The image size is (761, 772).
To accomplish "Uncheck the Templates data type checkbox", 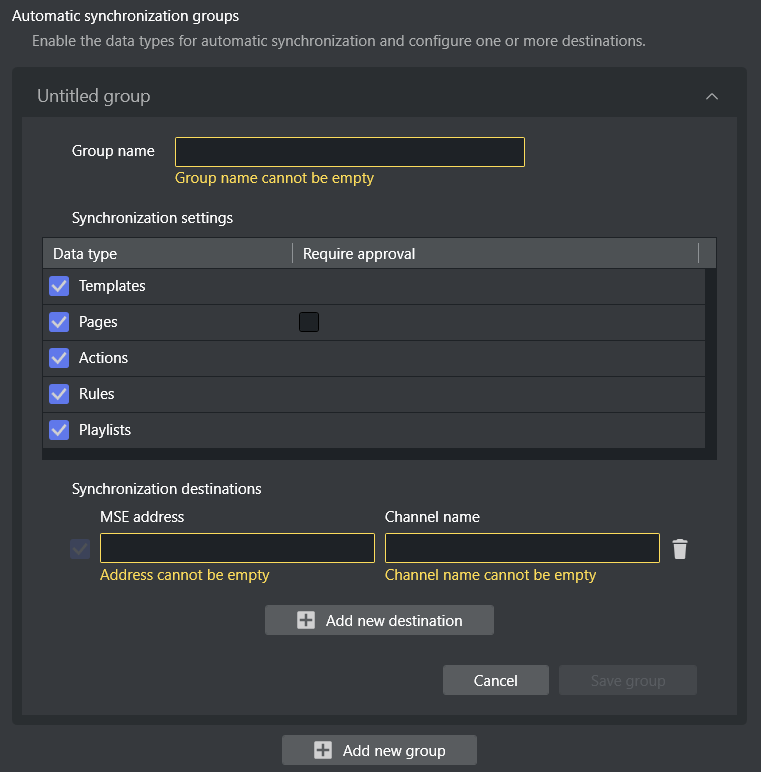I will 59,286.
